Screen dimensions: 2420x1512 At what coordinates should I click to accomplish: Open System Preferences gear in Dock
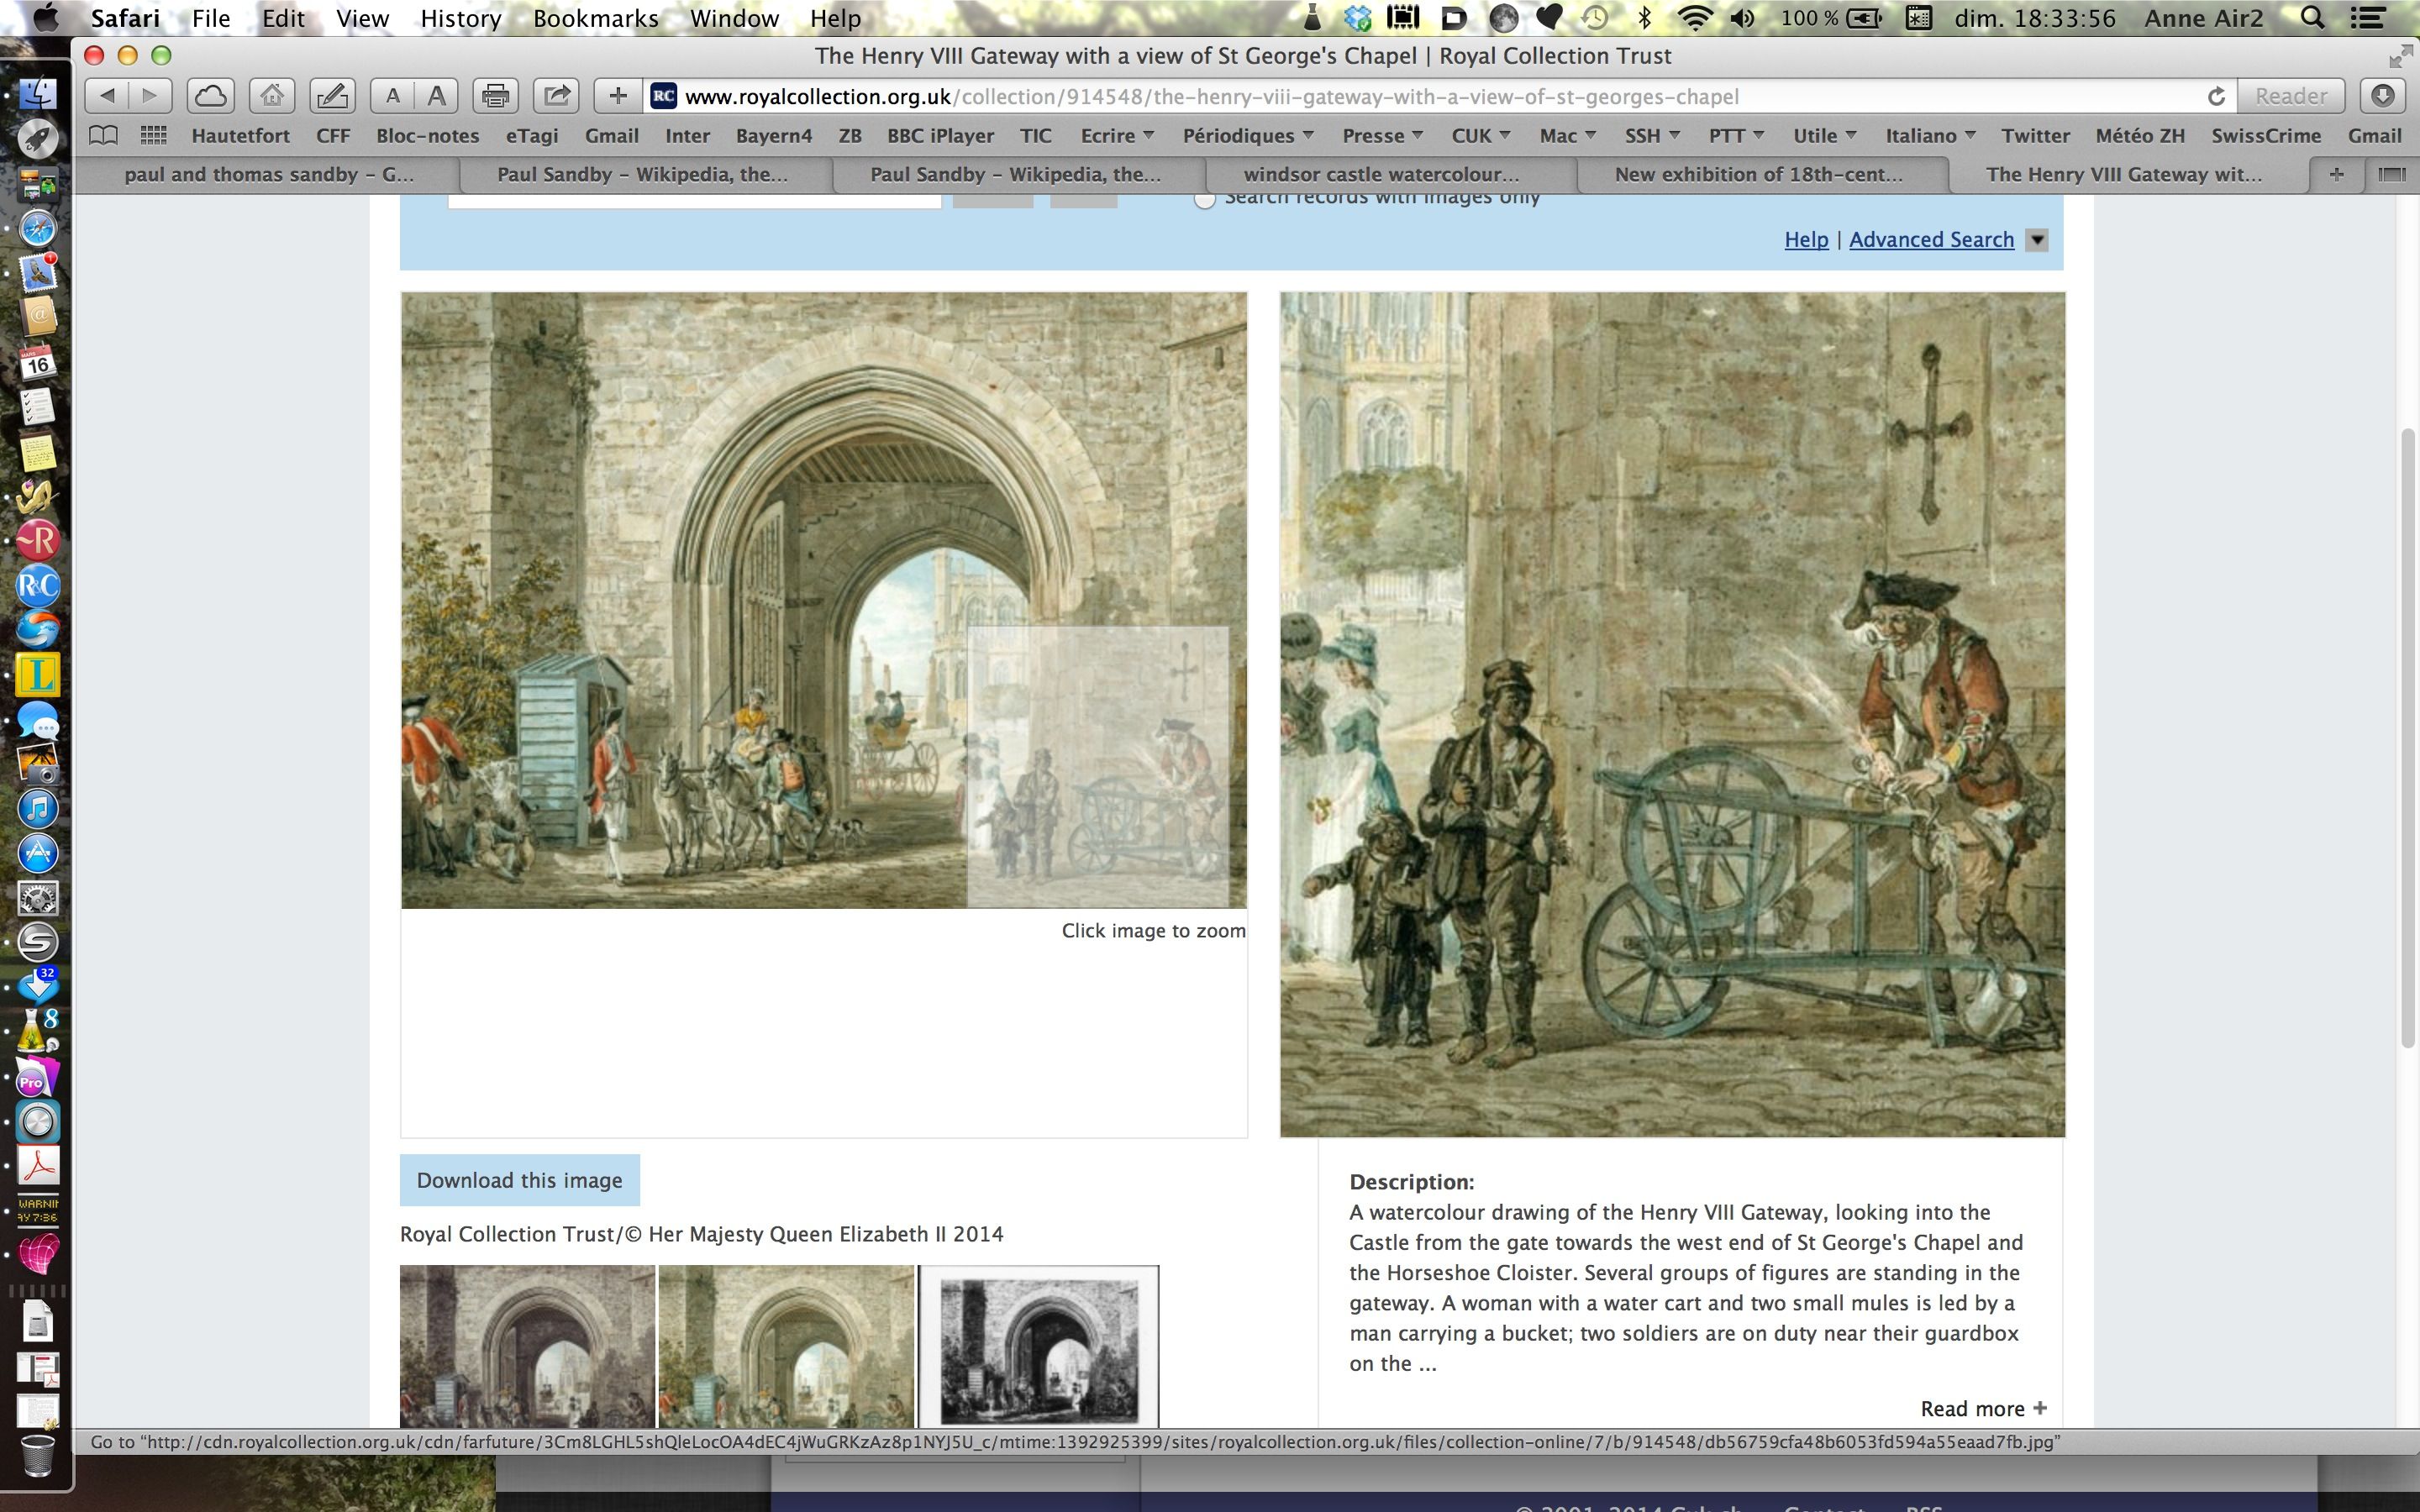pyautogui.click(x=38, y=898)
